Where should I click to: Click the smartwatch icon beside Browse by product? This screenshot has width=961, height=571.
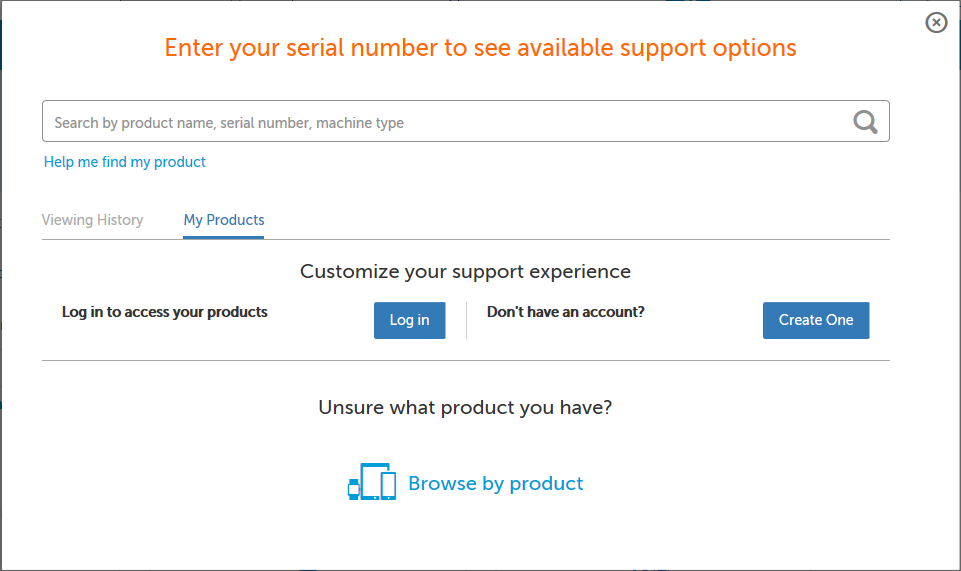click(x=353, y=489)
